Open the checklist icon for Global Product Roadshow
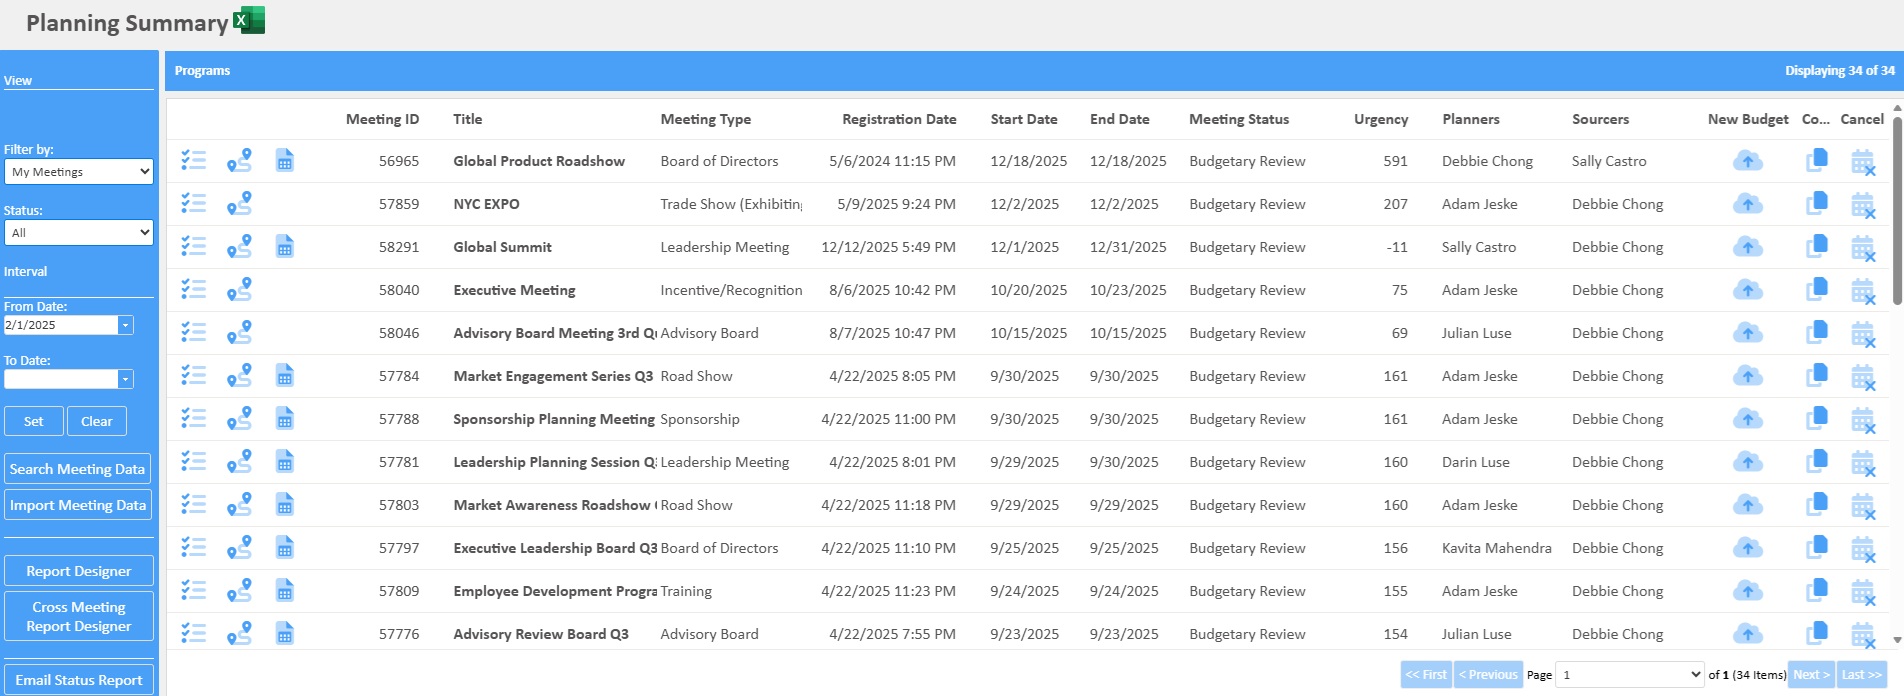Image resolution: width=1904 pixels, height=696 pixels. (x=193, y=161)
